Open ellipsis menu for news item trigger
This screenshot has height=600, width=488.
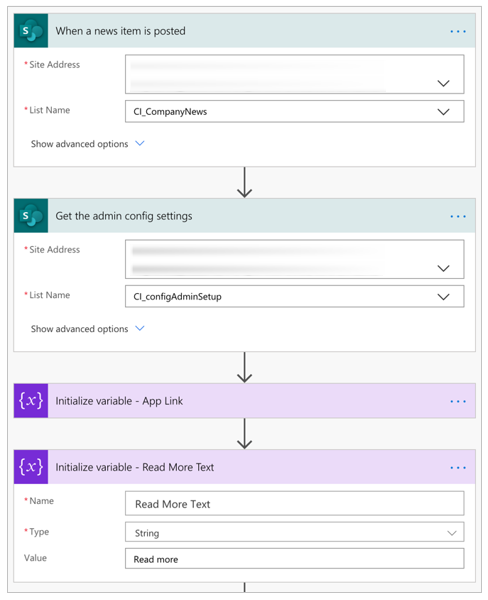click(458, 31)
